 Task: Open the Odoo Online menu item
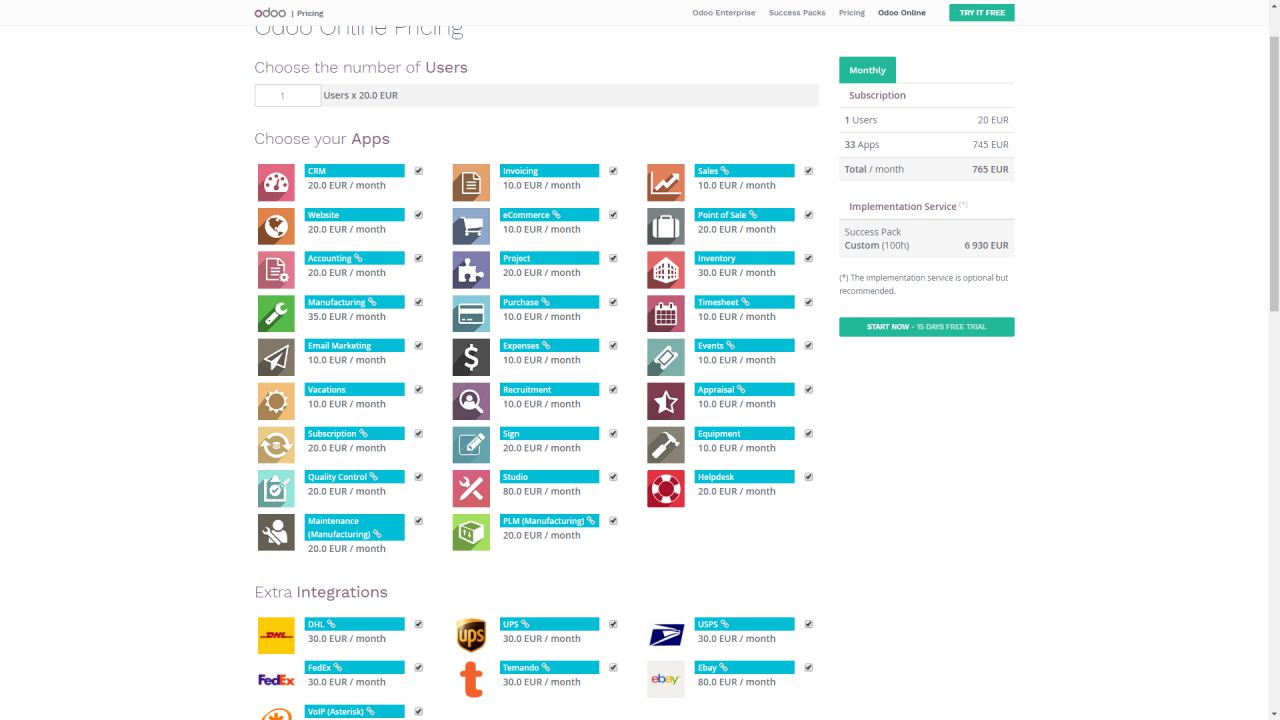(x=902, y=13)
